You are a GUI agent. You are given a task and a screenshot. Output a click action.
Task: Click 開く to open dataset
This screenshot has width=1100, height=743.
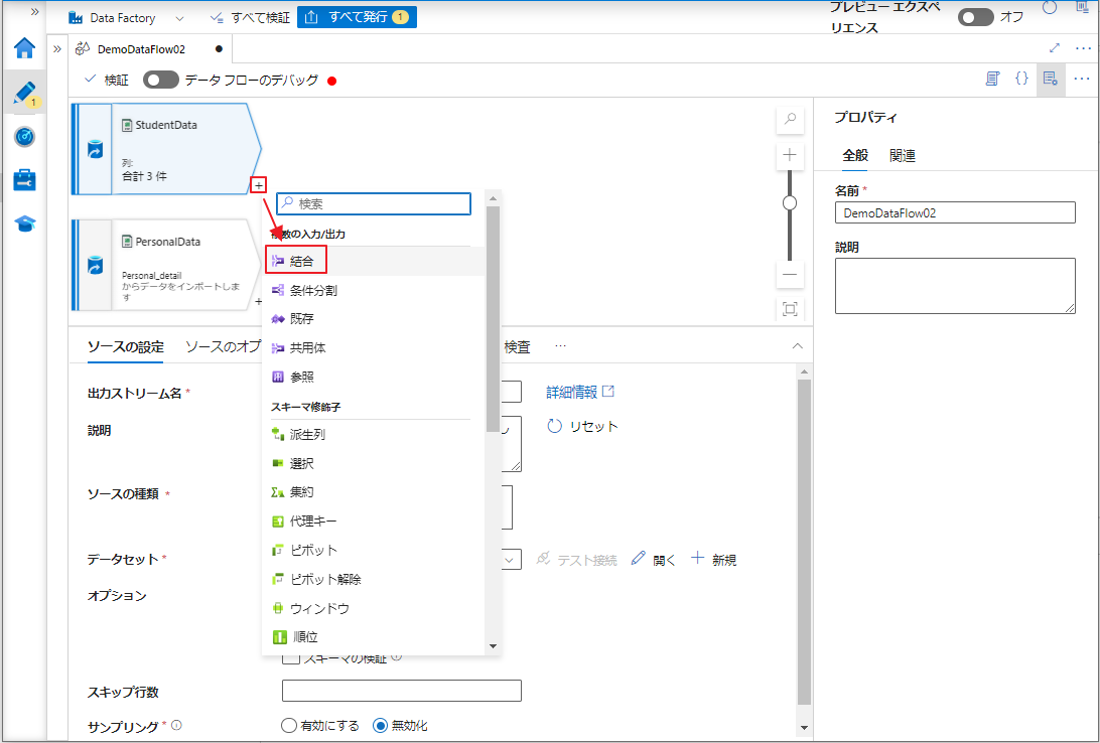pos(653,560)
